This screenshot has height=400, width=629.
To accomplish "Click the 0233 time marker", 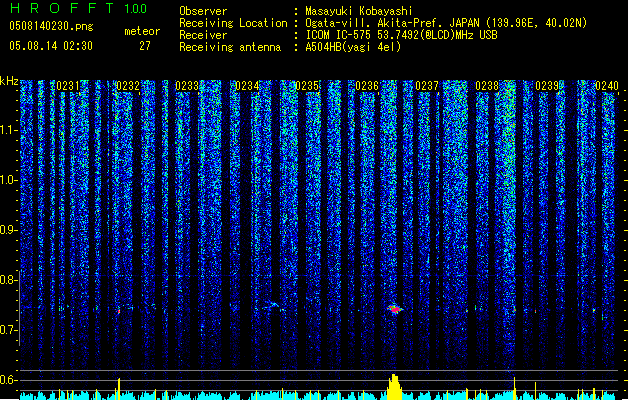I will coord(187,86).
